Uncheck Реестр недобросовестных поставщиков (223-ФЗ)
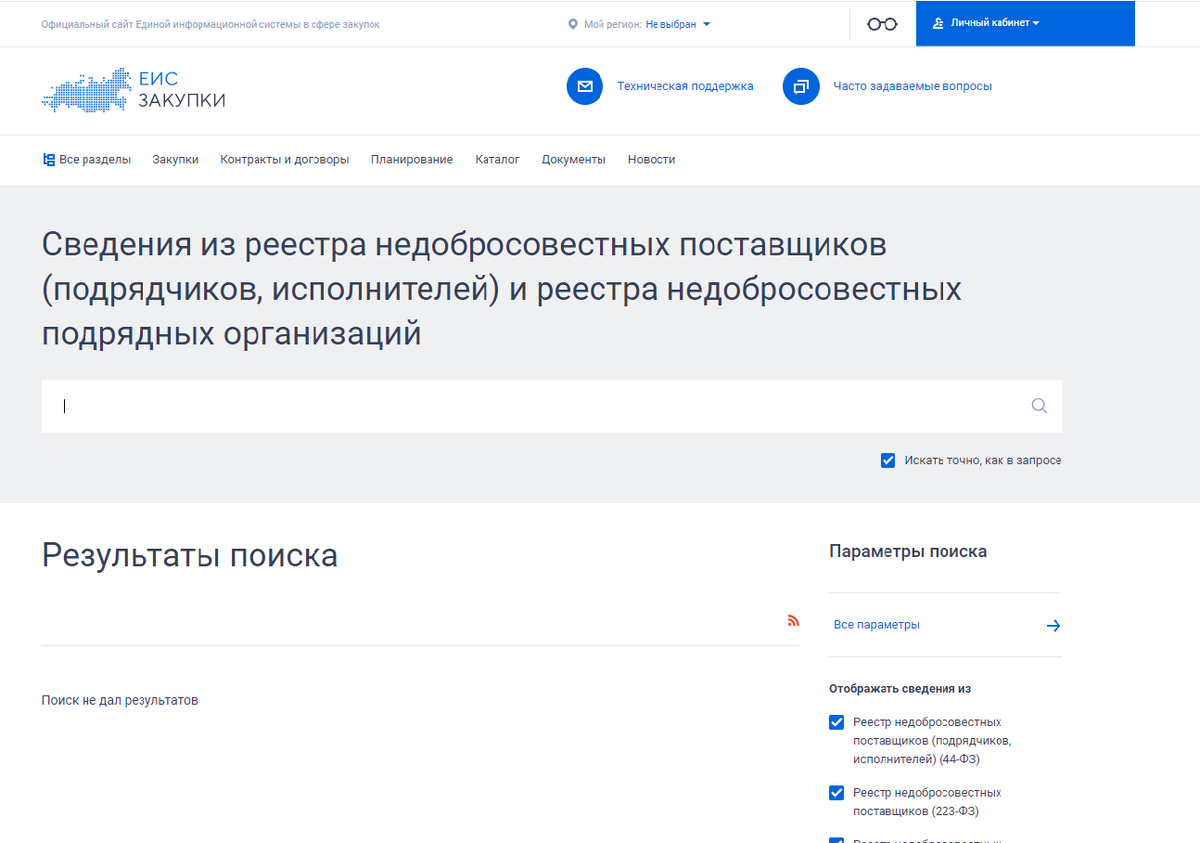 [836, 792]
